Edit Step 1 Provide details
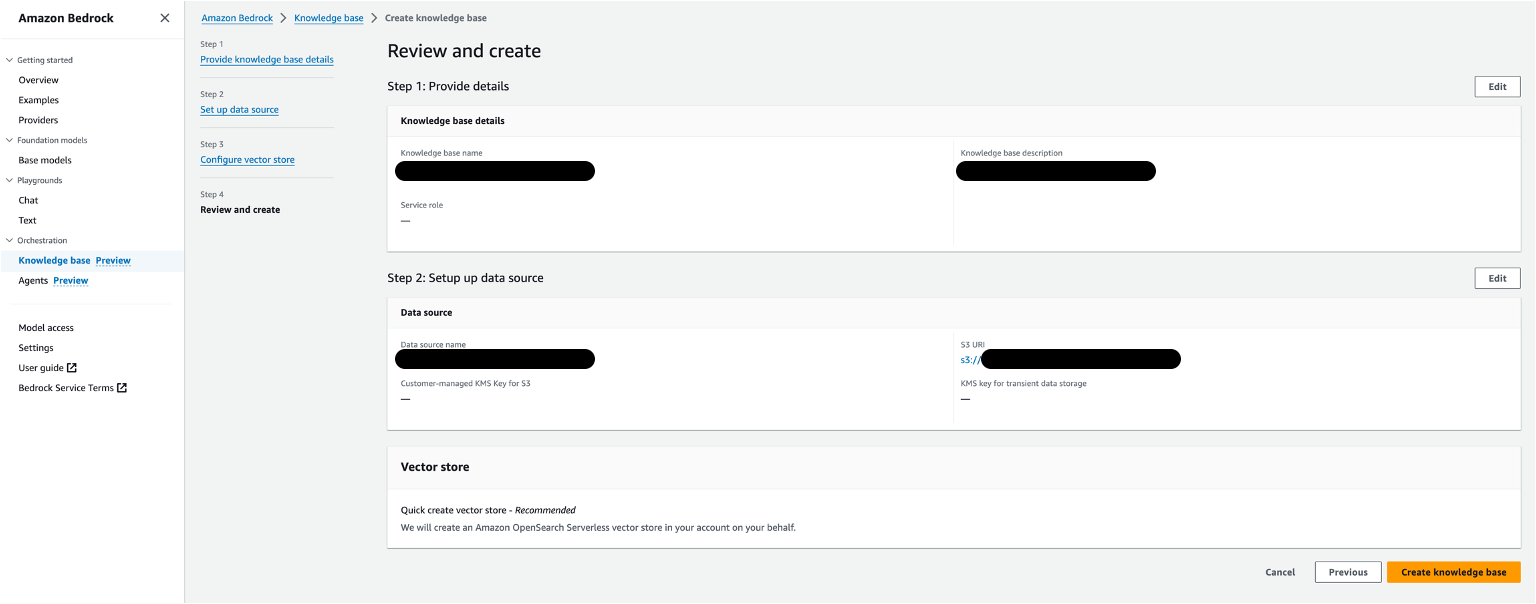Screen dimensions: 1536x604 (x=1497, y=87)
